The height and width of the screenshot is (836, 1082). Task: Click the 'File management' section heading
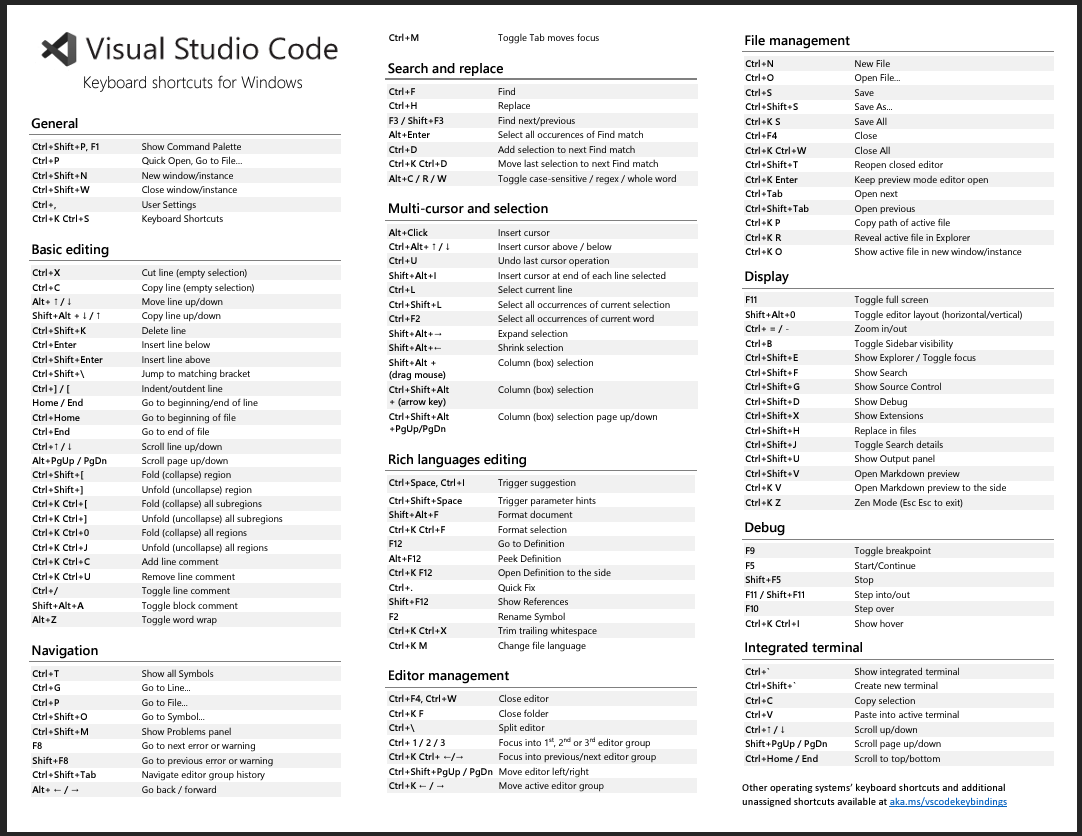point(797,41)
